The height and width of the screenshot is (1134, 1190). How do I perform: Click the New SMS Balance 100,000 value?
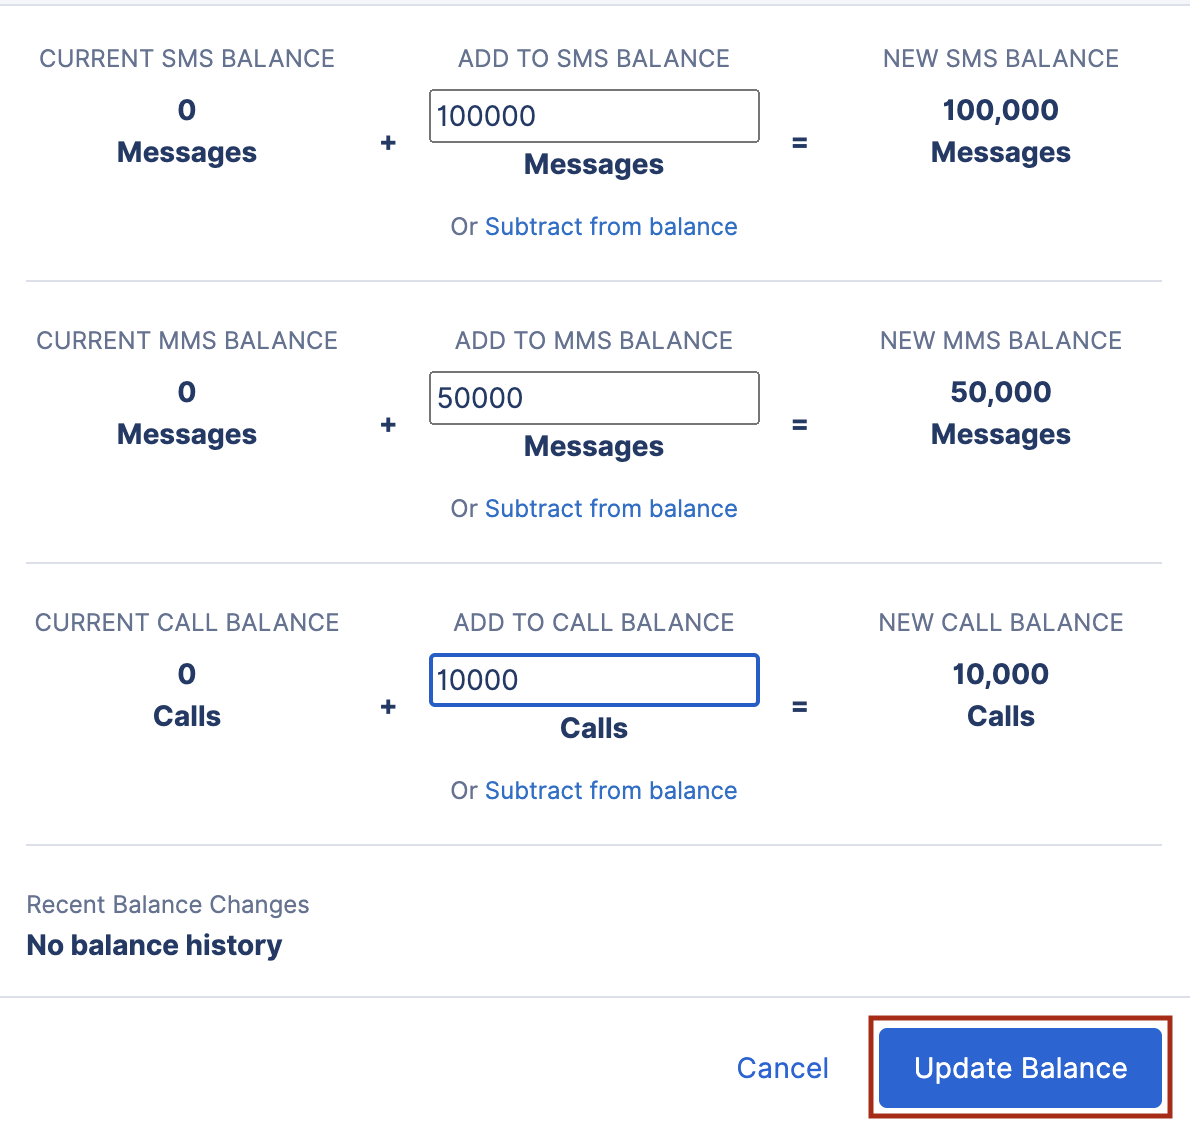coord(1000,110)
